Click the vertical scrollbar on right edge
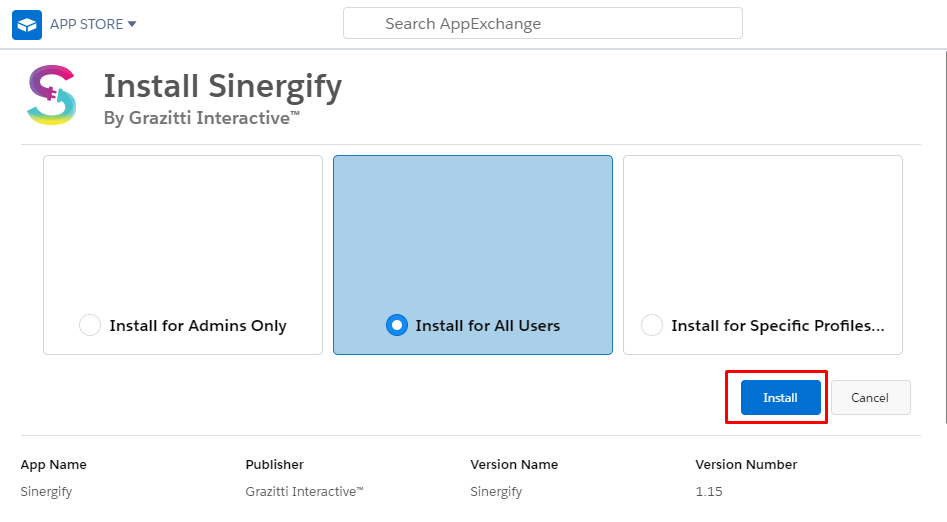This screenshot has width=947, height=522. click(945, 236)
